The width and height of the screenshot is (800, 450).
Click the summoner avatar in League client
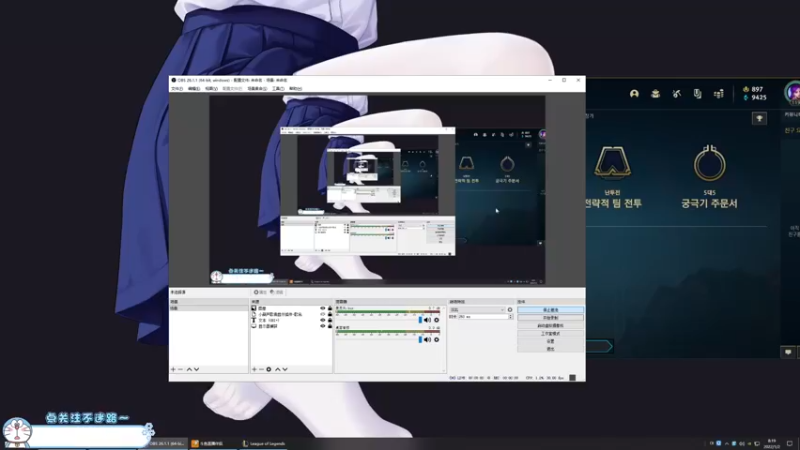tap(792, 92)
